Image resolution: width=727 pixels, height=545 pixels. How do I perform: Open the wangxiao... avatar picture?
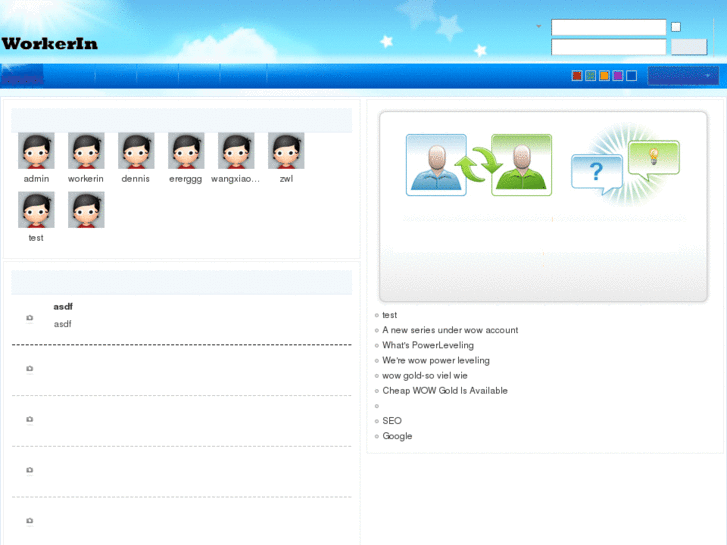pyautogui.click(x=236, y=151)
